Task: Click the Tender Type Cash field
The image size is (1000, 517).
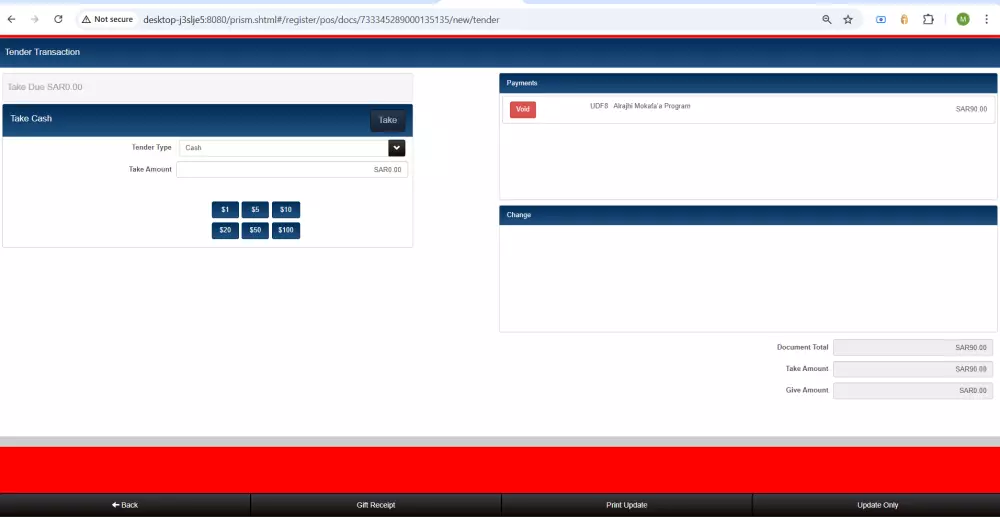Action: pyautogui.click(x=284, y=148)
